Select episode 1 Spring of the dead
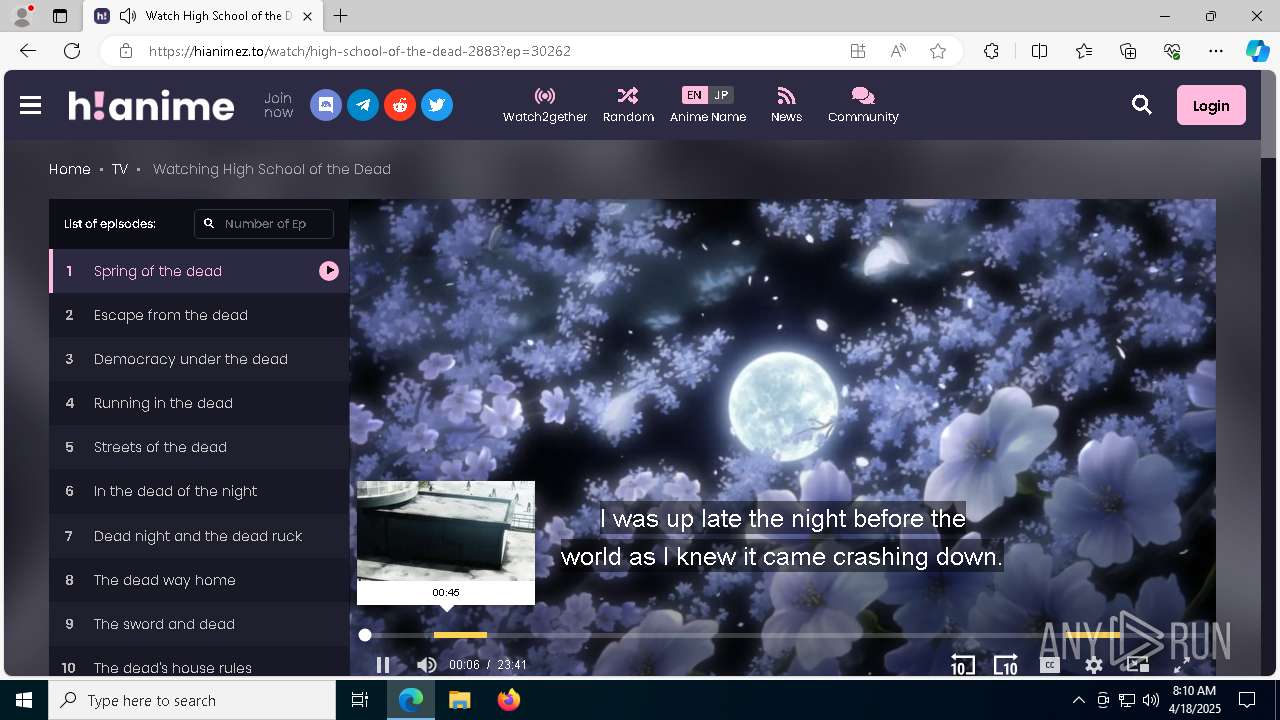1280x720 pixels. click(x=199, y=271)
